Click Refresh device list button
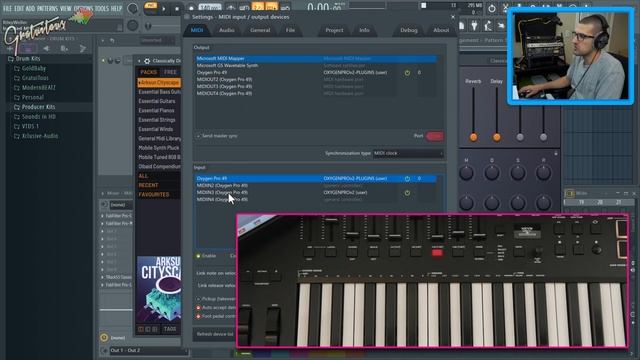640x360 pixels. click(215, 334)
